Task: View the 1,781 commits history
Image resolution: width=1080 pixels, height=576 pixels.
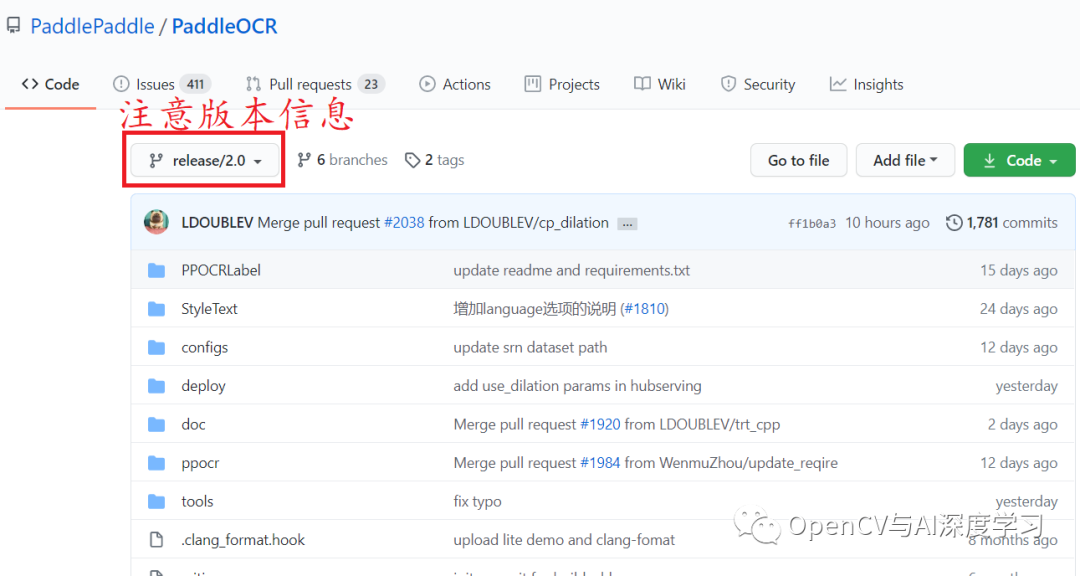Action: point(1002,223)
